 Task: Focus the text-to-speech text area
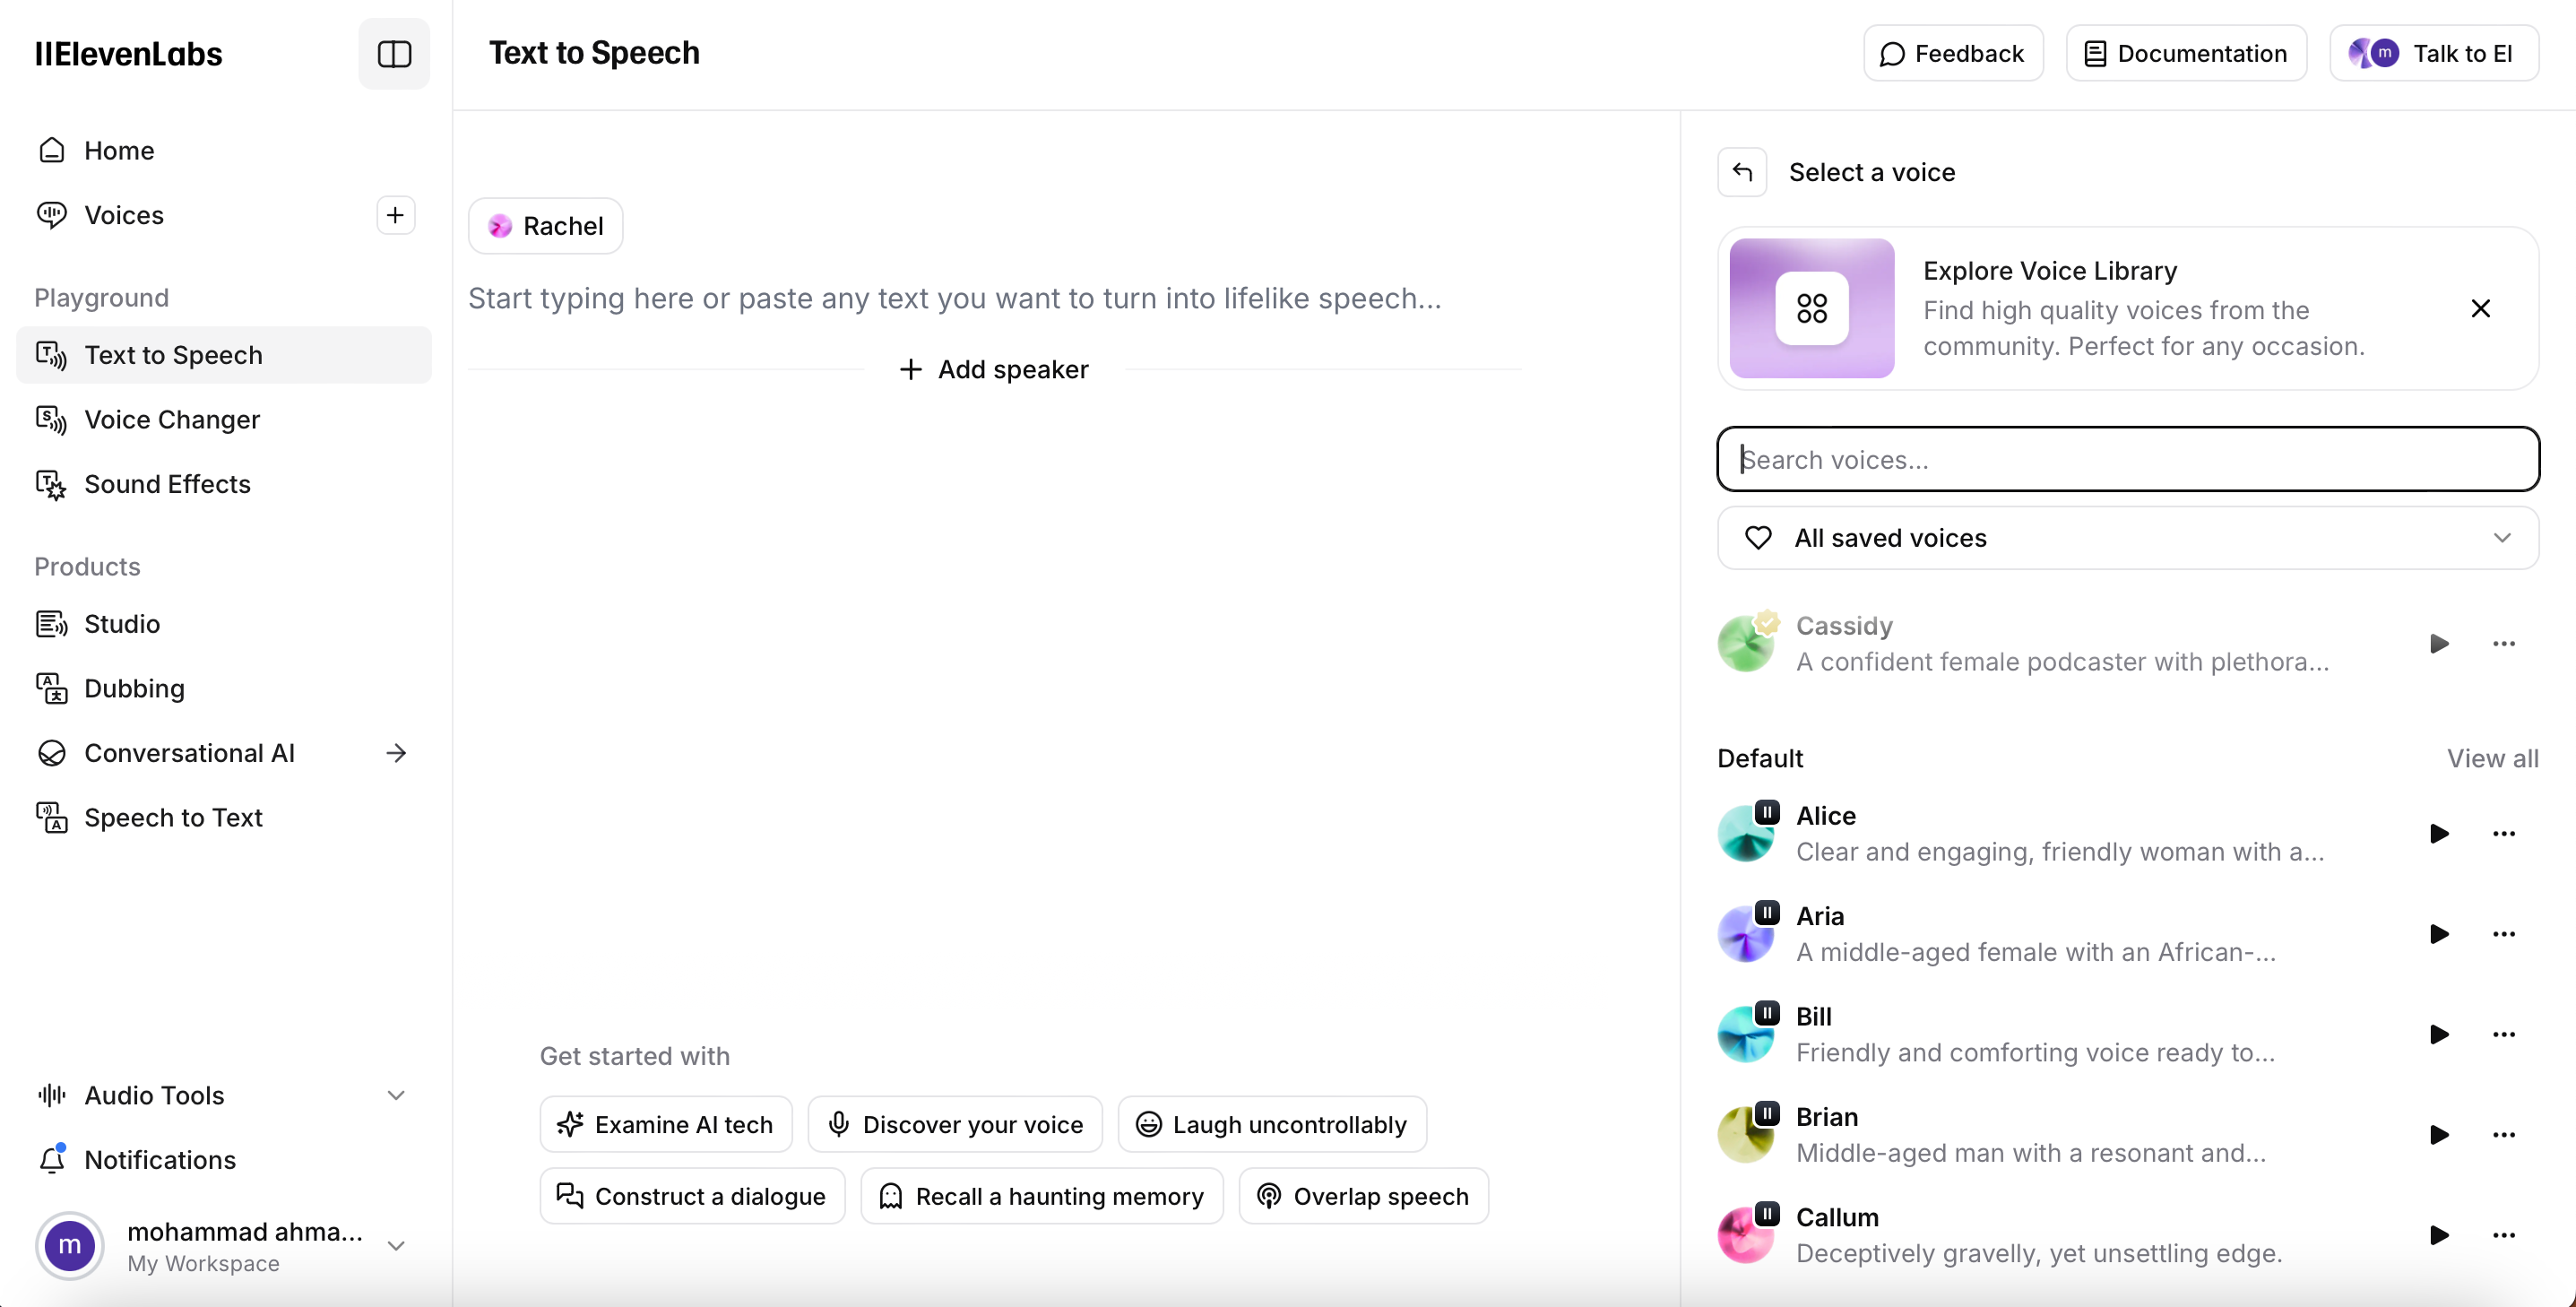pyautogui.click(x=994, y=298)
